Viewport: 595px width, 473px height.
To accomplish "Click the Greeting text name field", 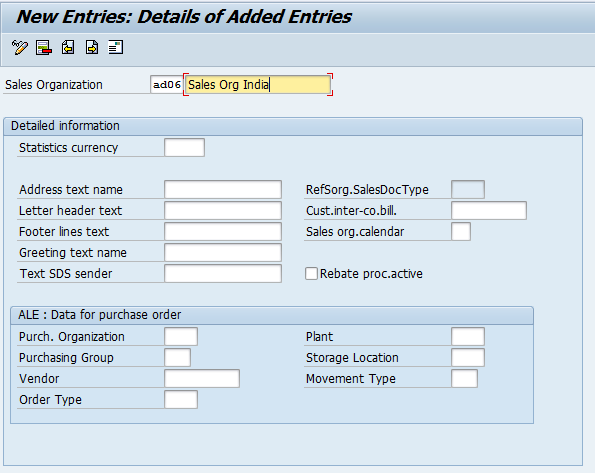I will 223,252.
